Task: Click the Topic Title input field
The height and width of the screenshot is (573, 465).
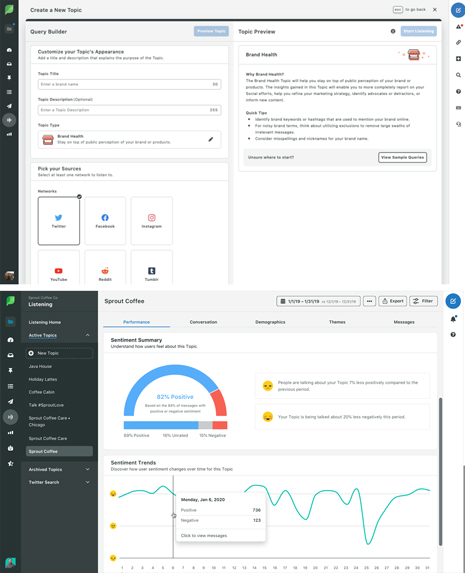Action: (129, 84)
